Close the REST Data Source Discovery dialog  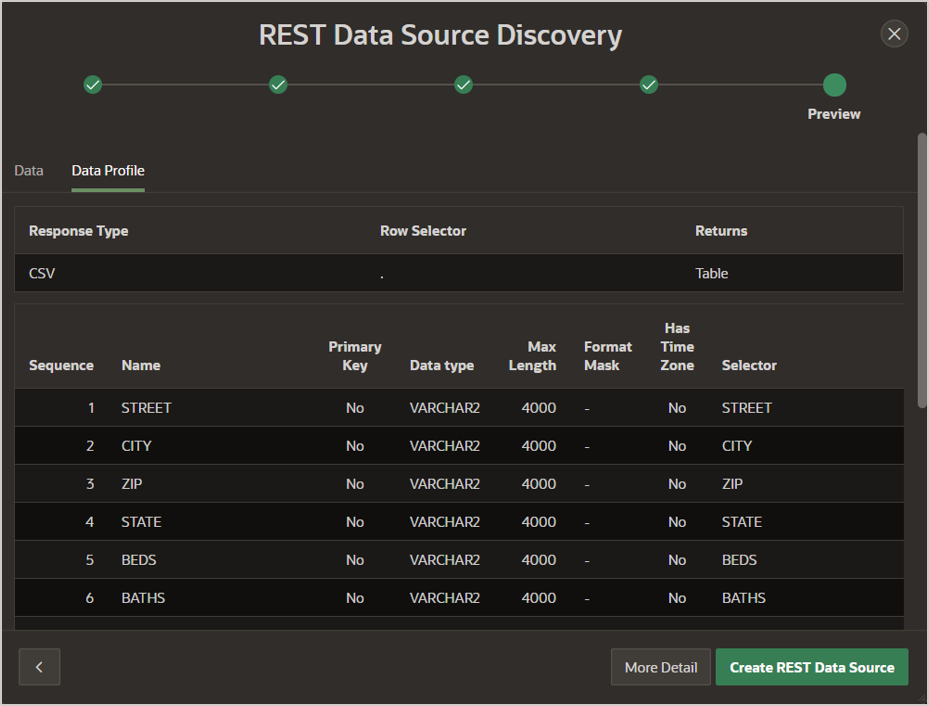[894, 34]
